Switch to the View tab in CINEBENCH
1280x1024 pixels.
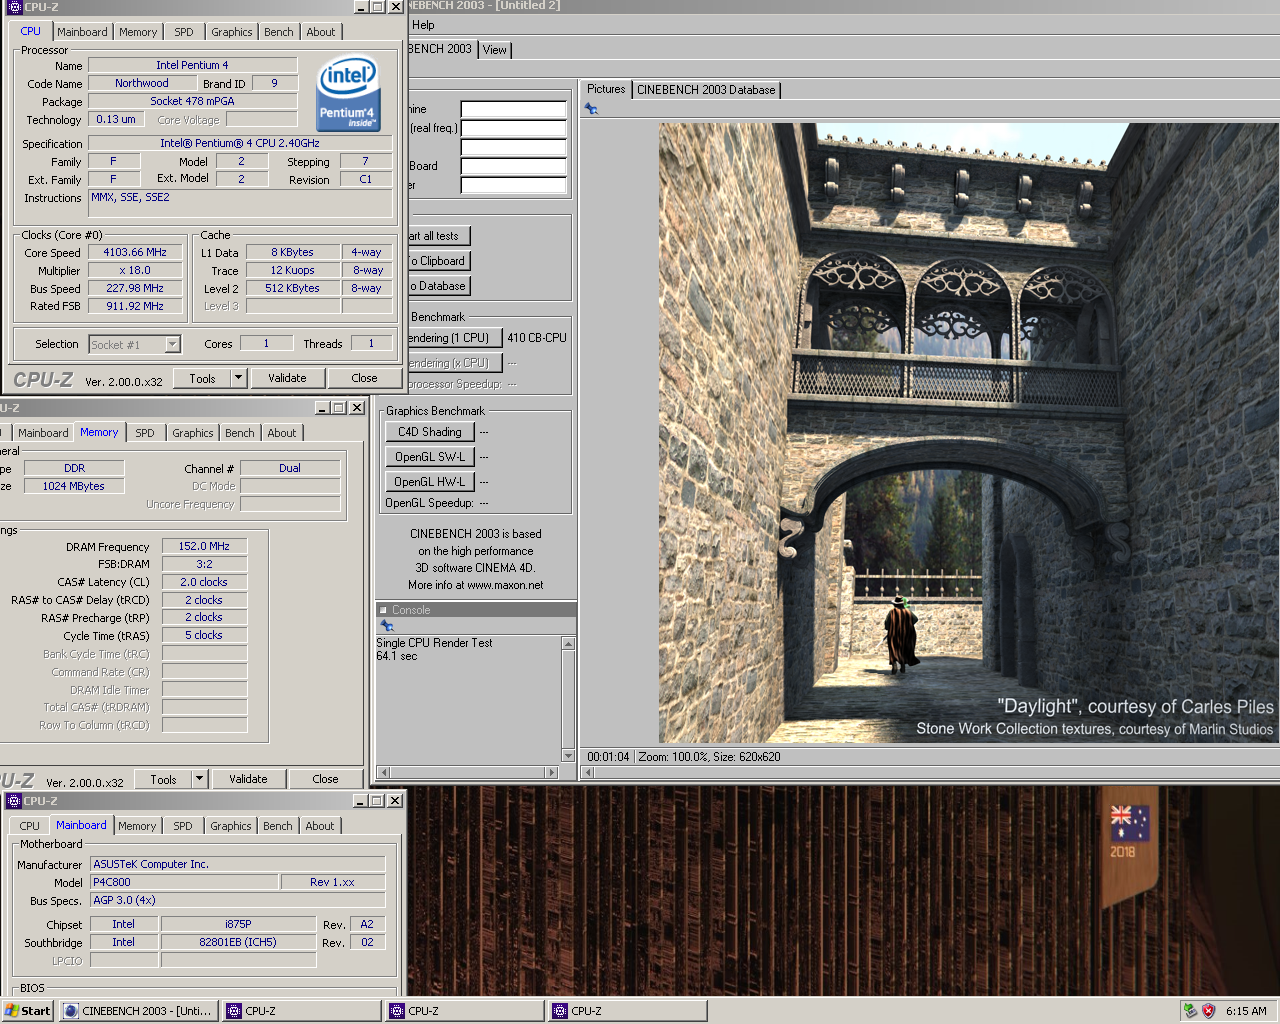coord(495,50)
